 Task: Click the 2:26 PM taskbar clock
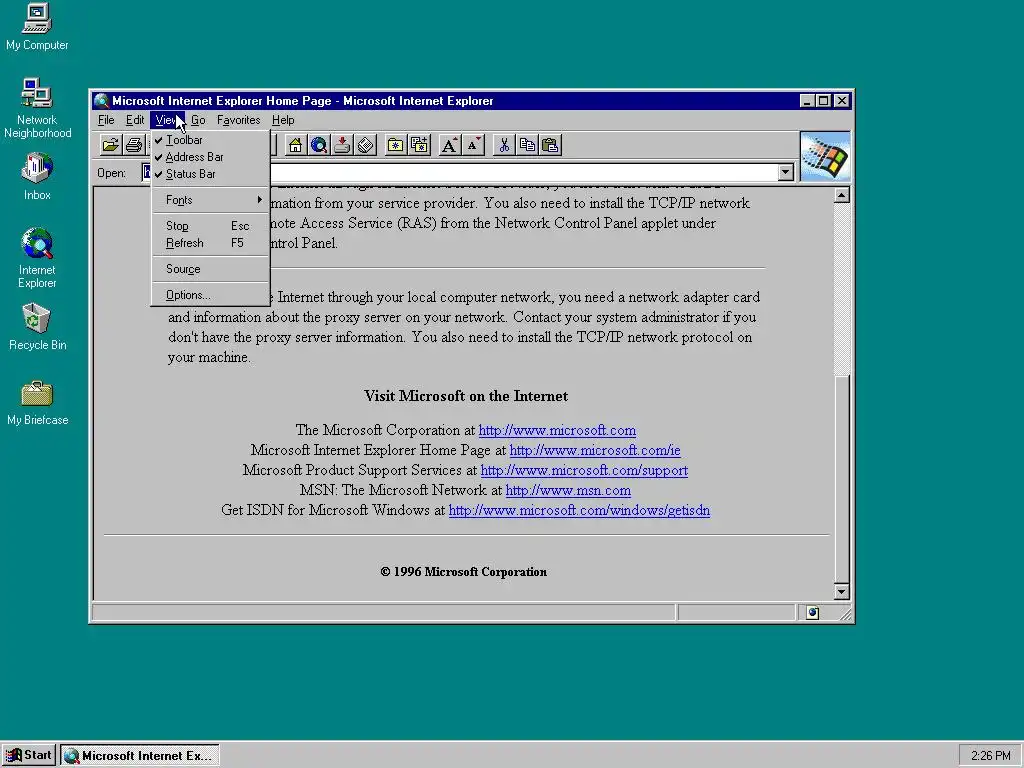[x=990, y=756]
